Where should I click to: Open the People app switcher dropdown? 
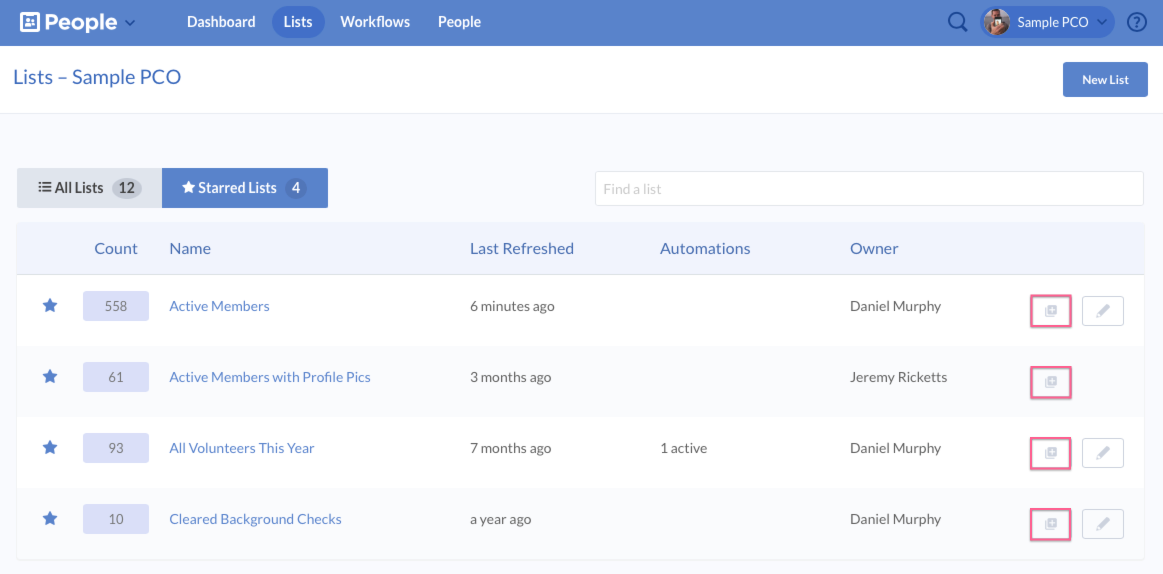click(79, 22)
